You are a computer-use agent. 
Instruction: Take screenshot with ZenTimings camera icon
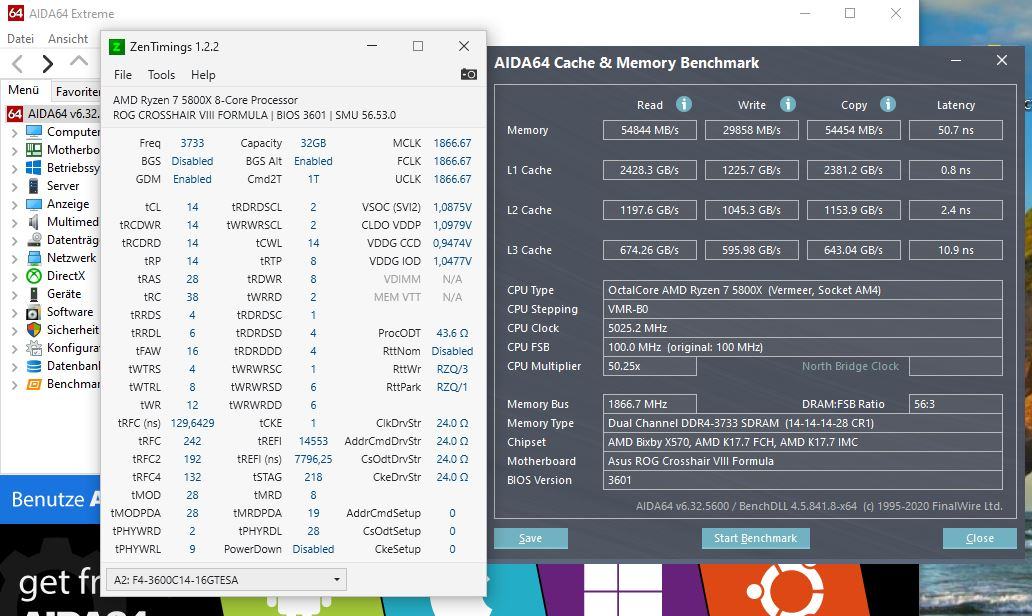pyautogui.click(x=469, y=74)
